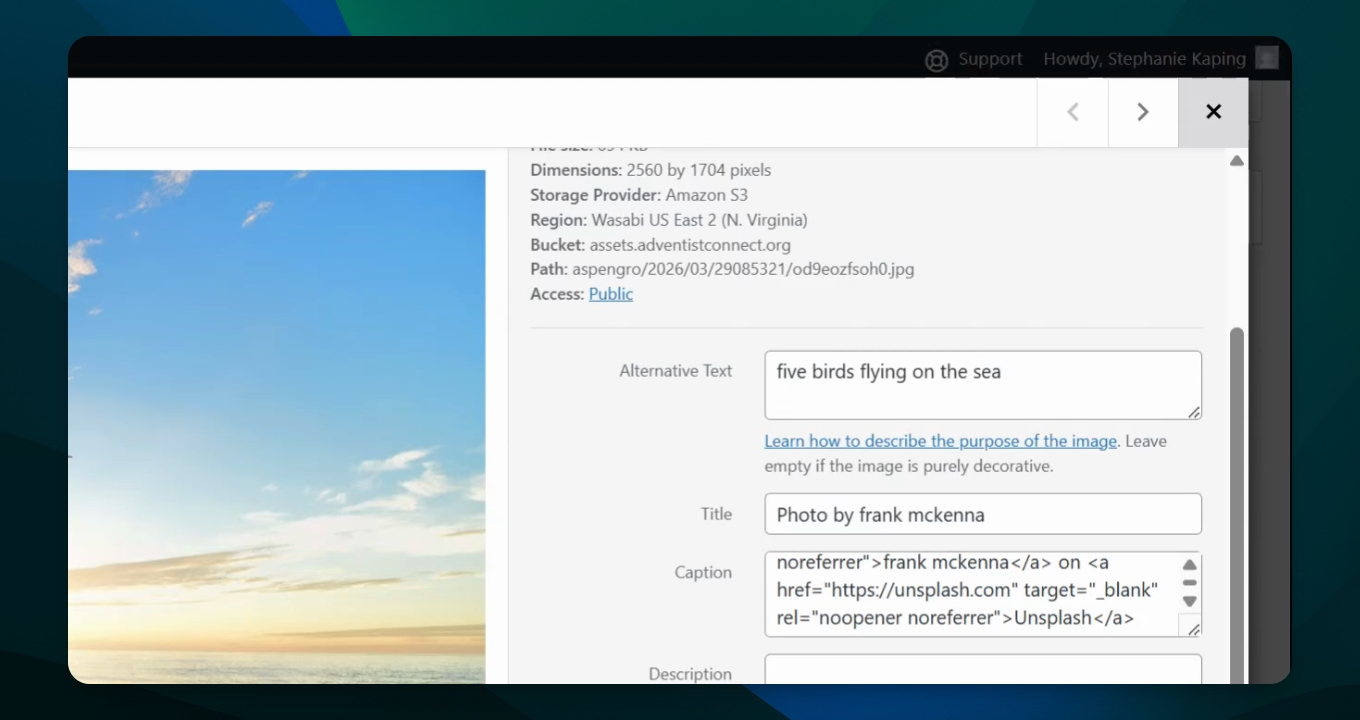Click the Path aspengro/2026/03 file path text

(722, 269)
